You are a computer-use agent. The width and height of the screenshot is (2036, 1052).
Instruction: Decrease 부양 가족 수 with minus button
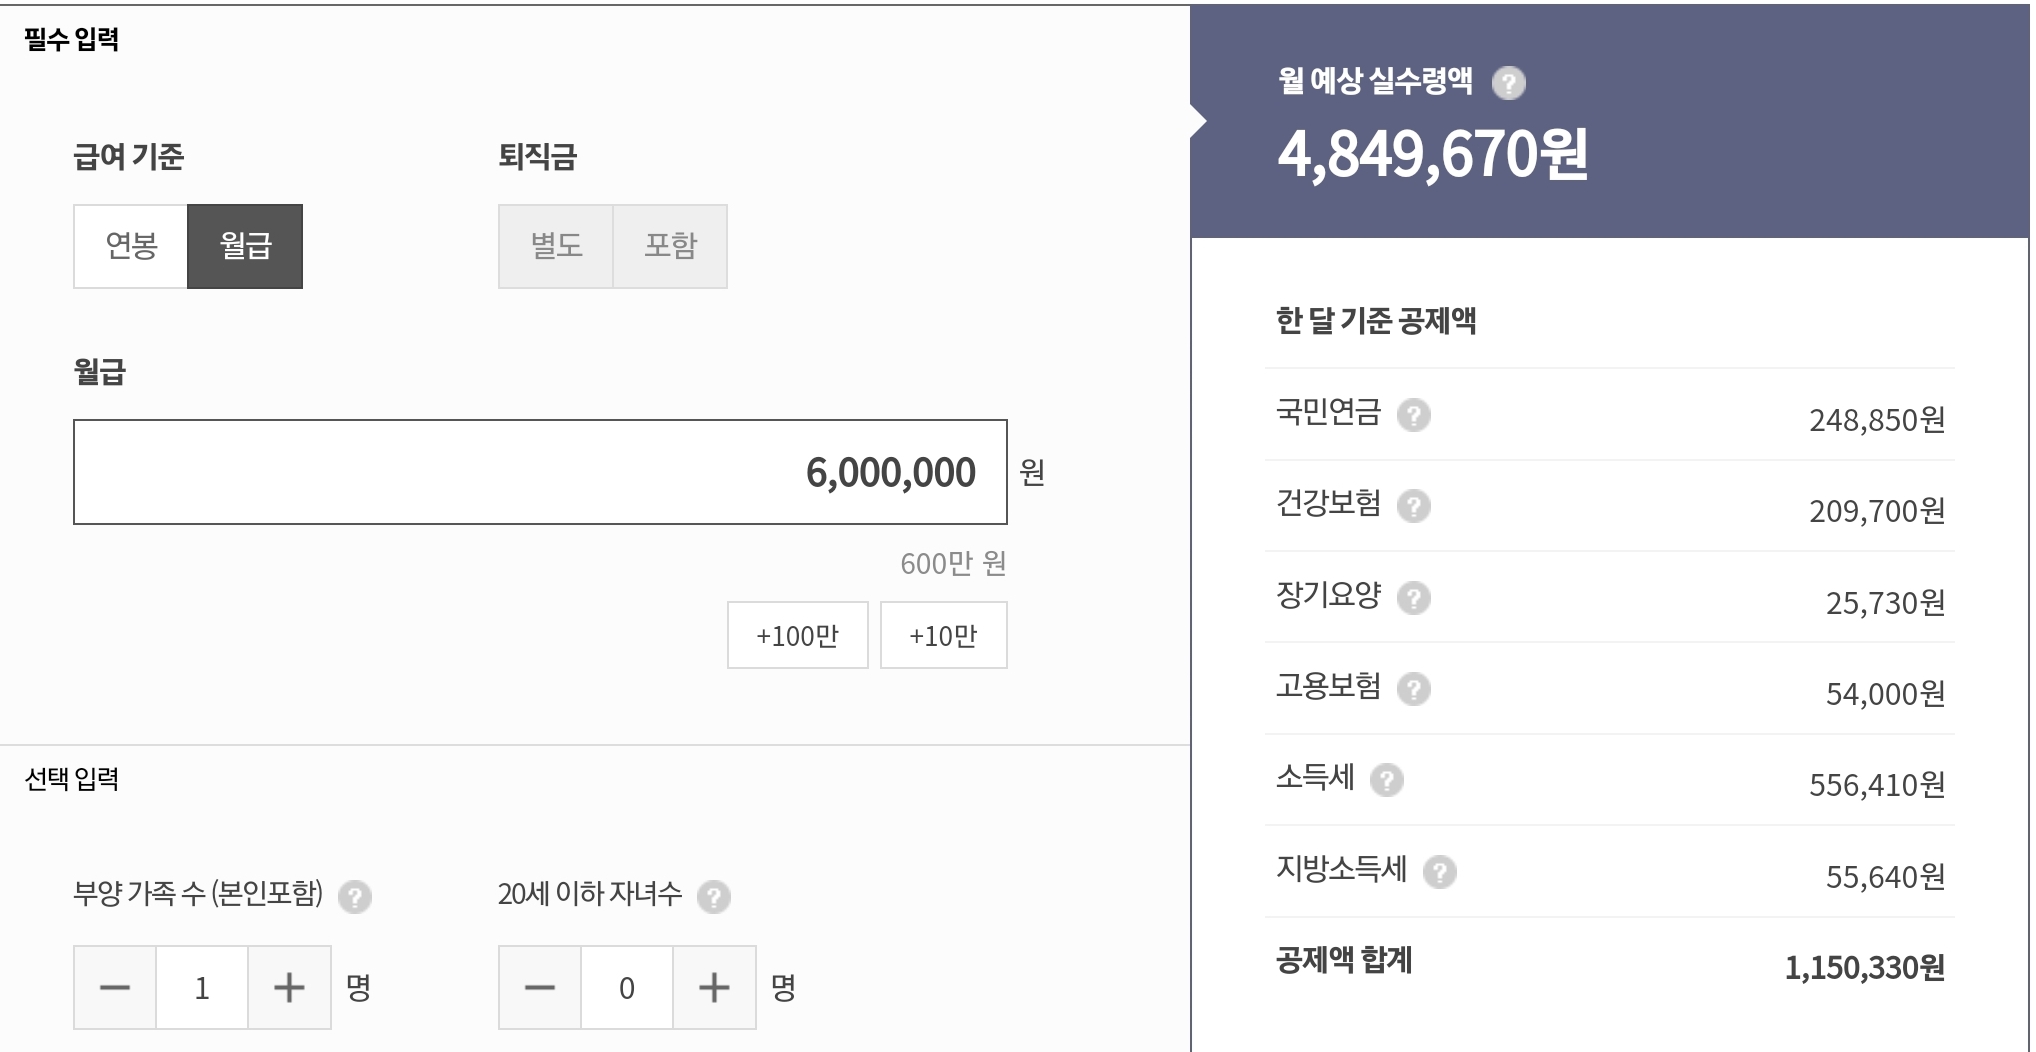pos(115,988)
